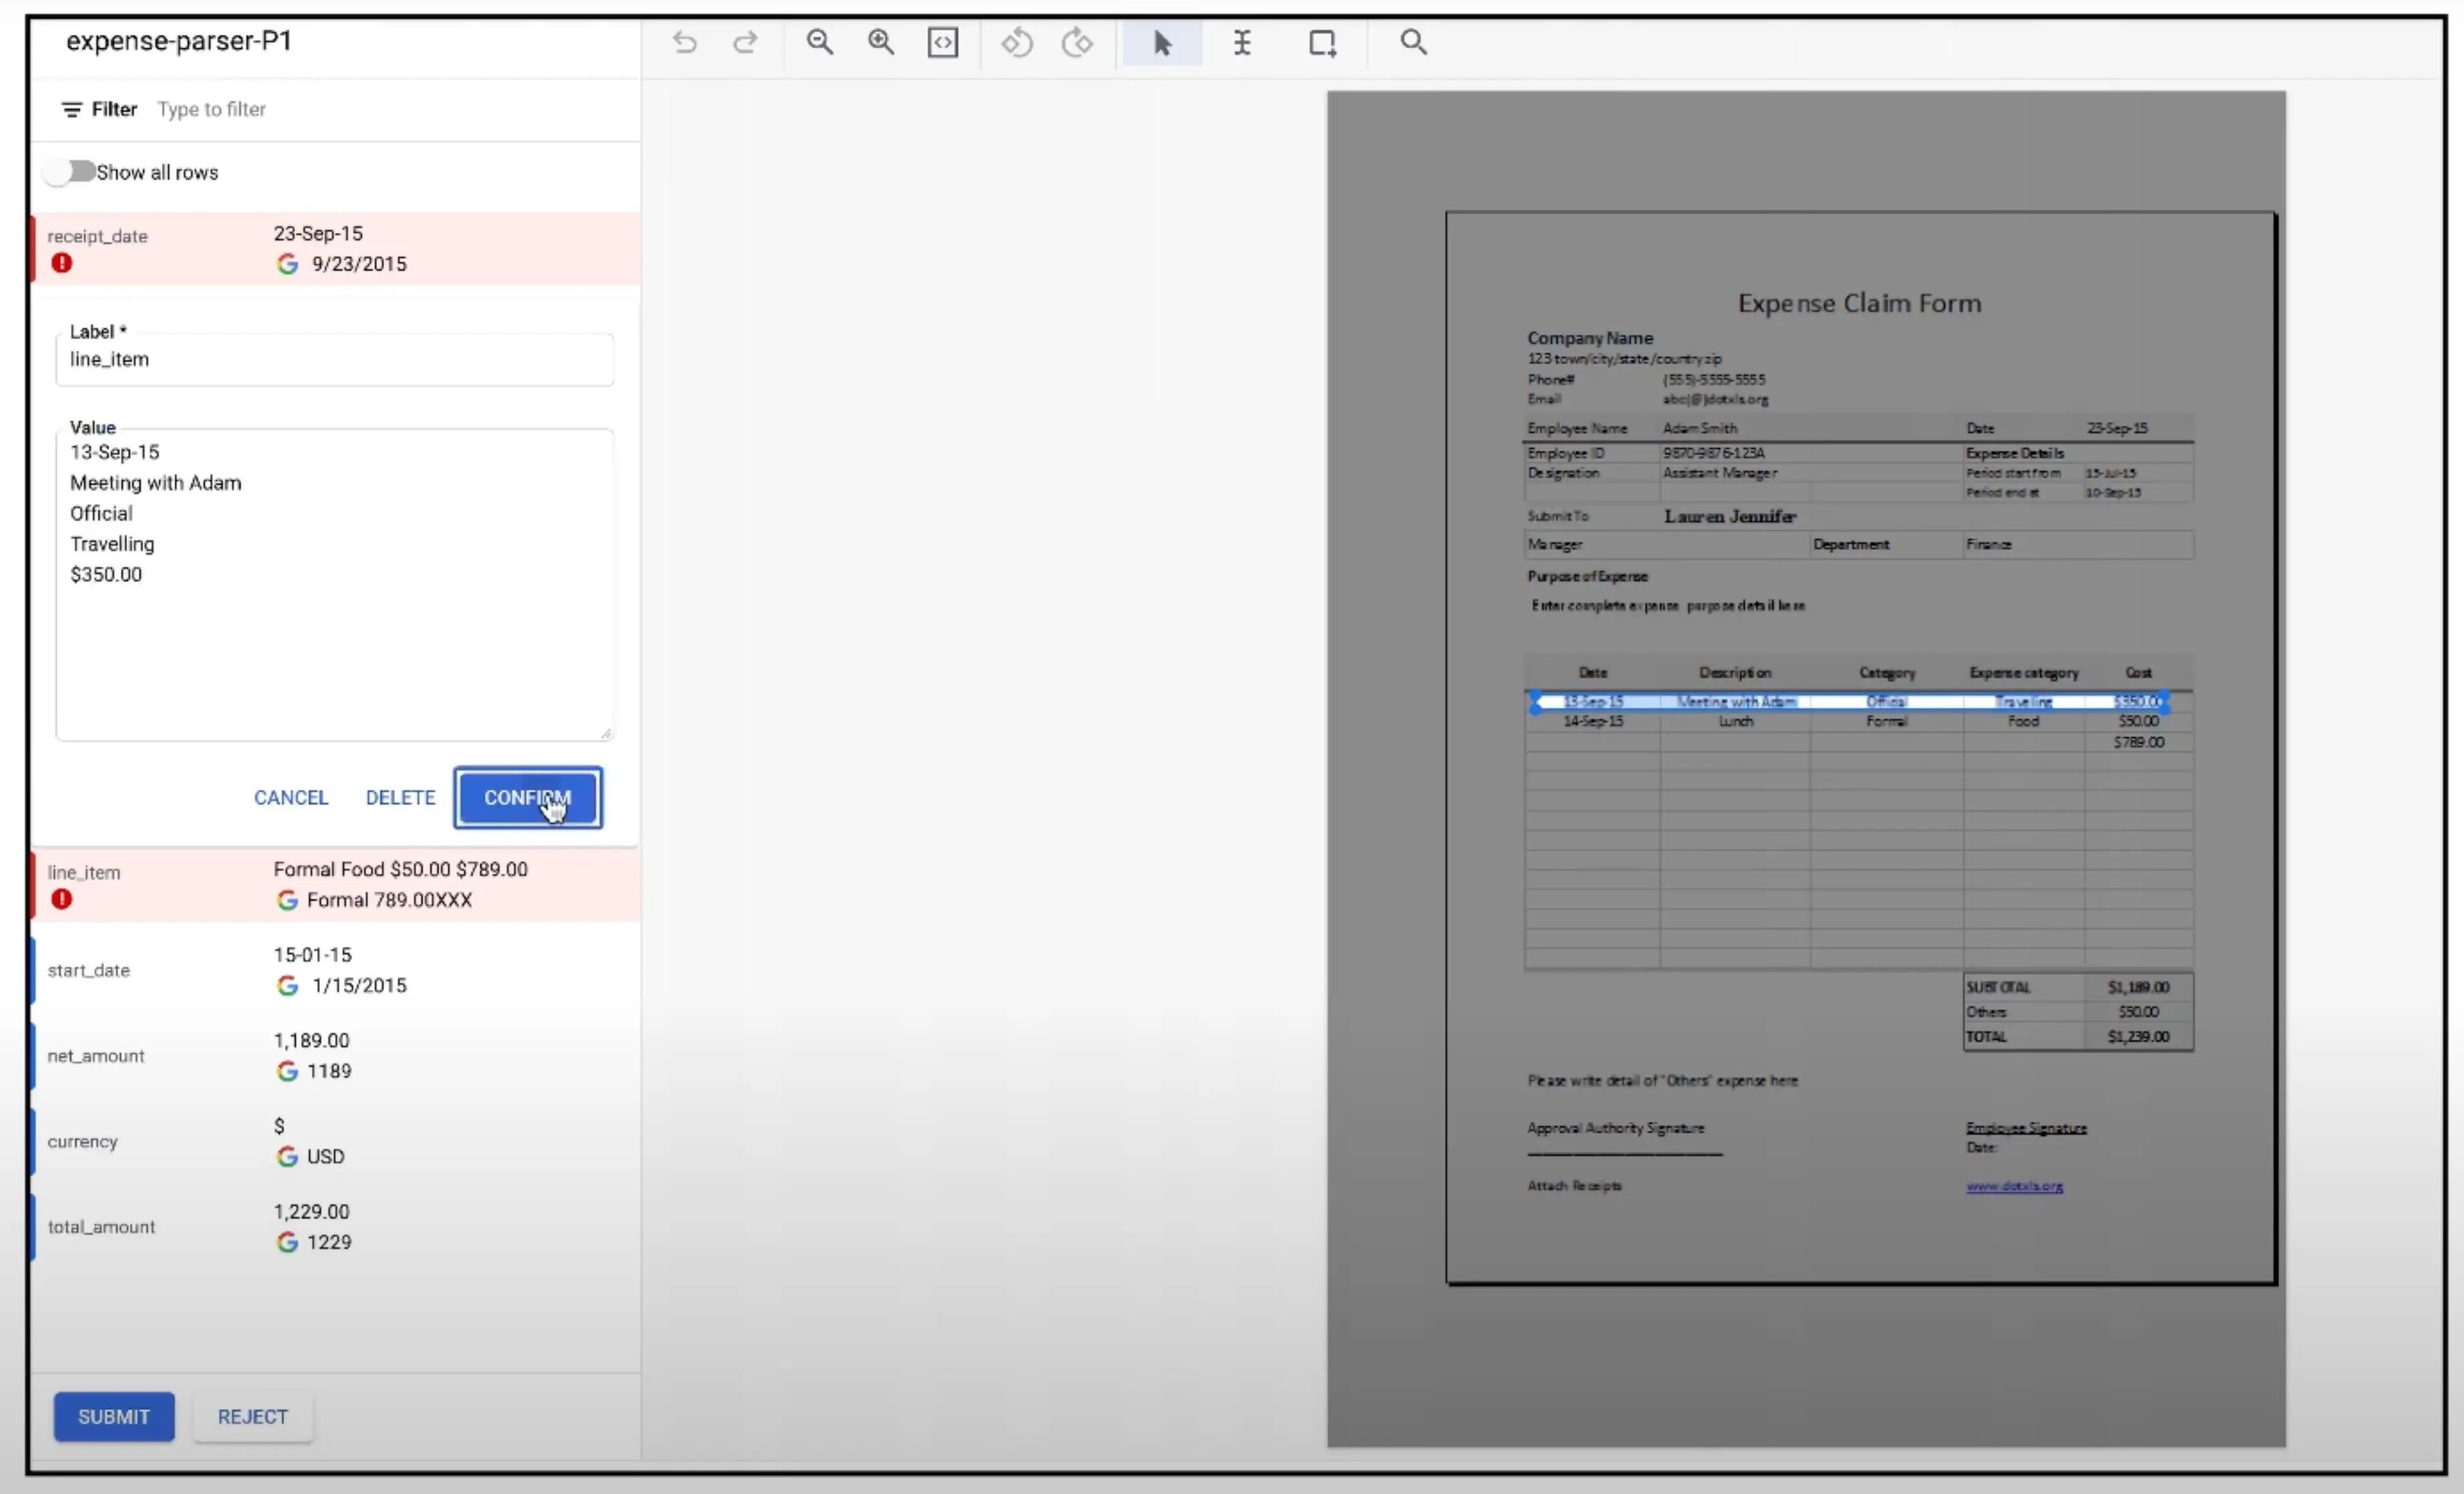The image size is (2464, 1494).
Task: Click the redo arrow icon
Action: pyautogui.click(x=745, y=43)
